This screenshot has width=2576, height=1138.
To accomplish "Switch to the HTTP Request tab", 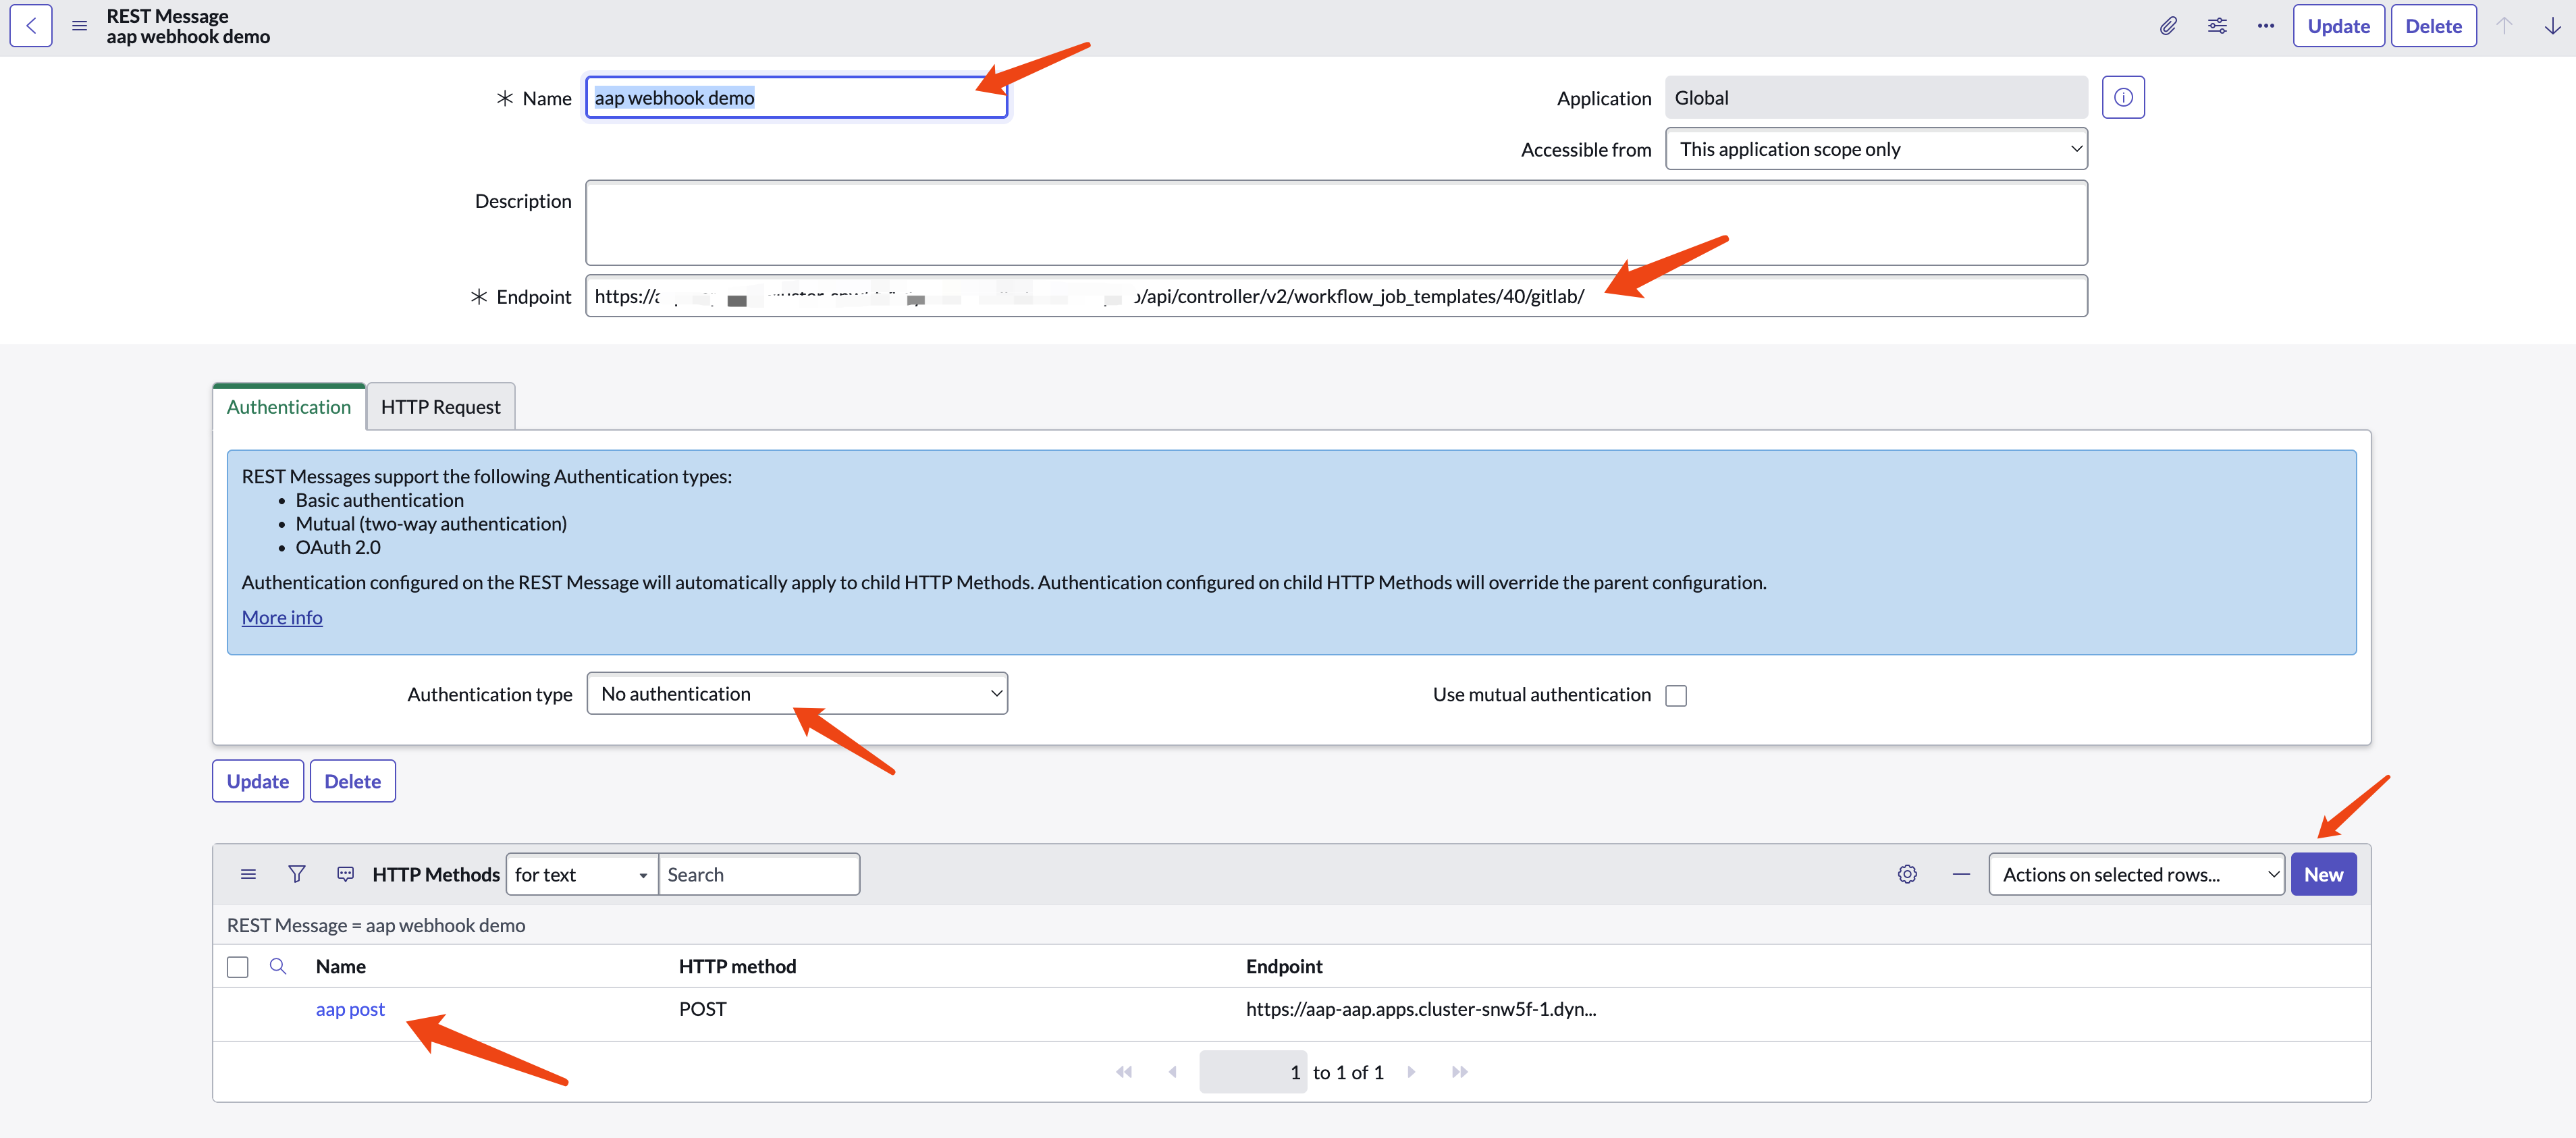I will tap(440, 407).
